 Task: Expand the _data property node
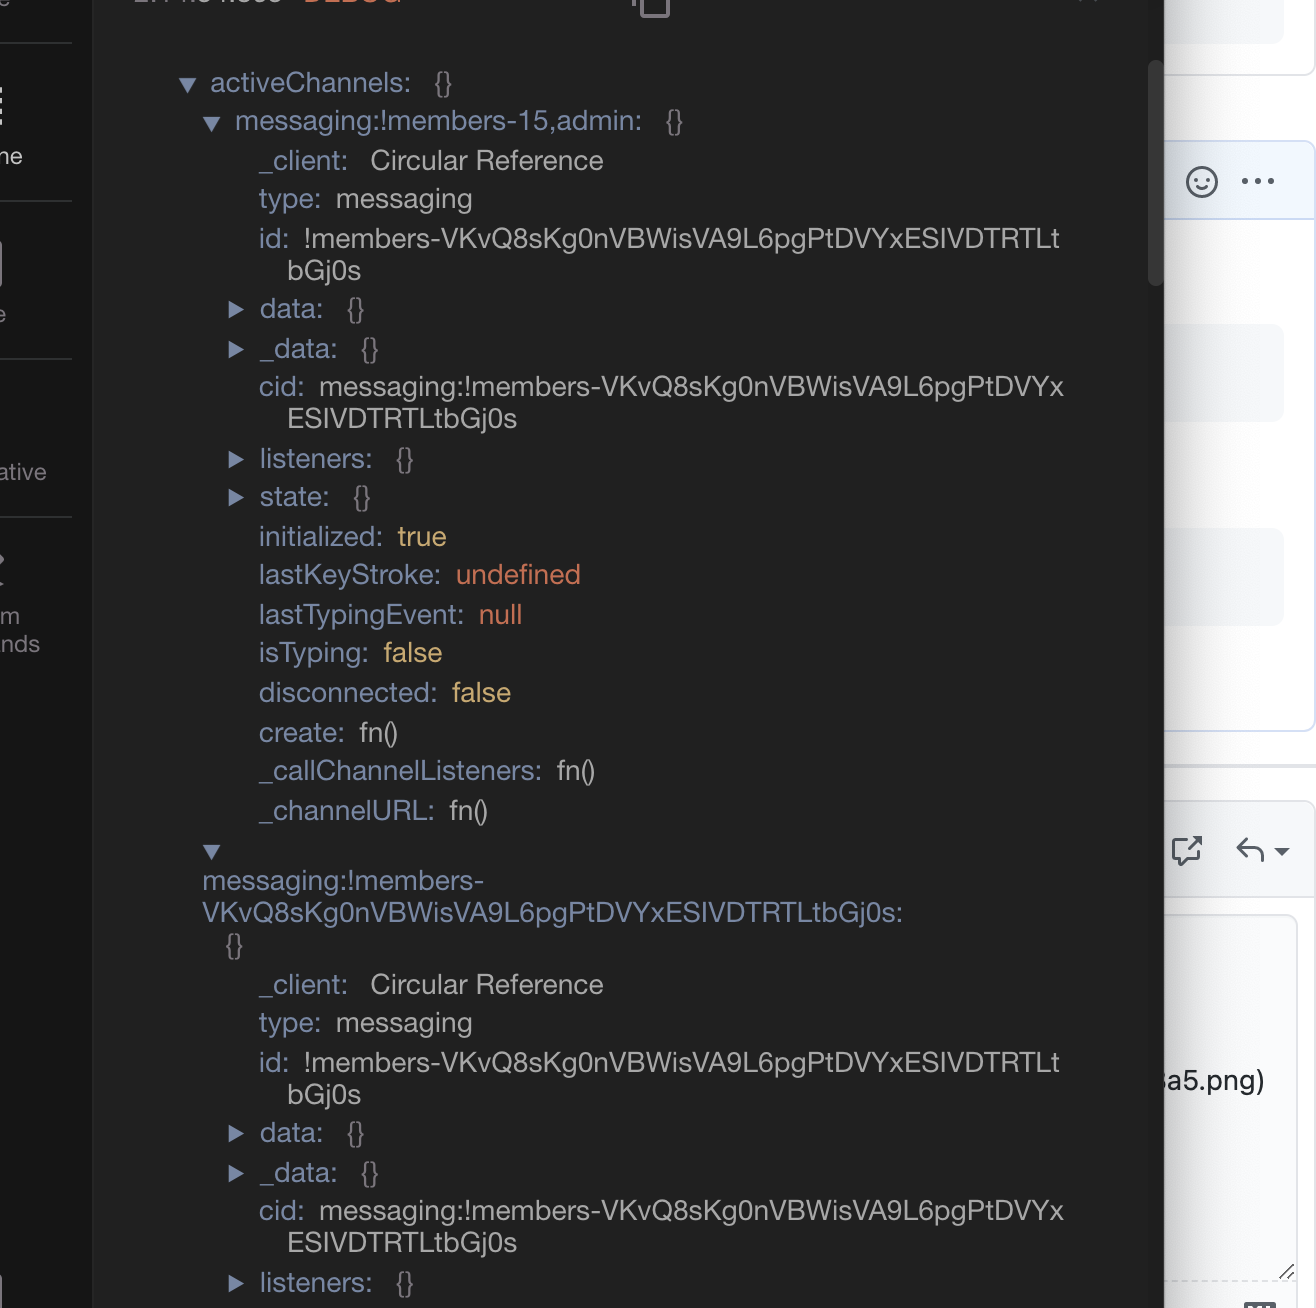[x=237, y=350]
